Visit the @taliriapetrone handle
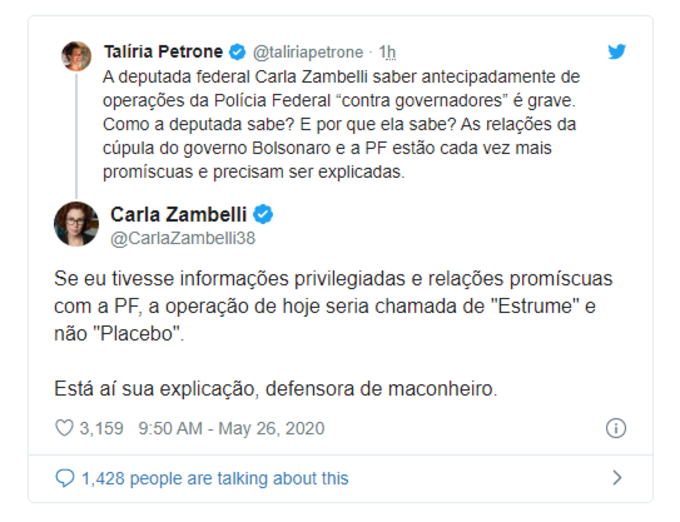This screenshot has width=680, height=522. pos(309,52)
